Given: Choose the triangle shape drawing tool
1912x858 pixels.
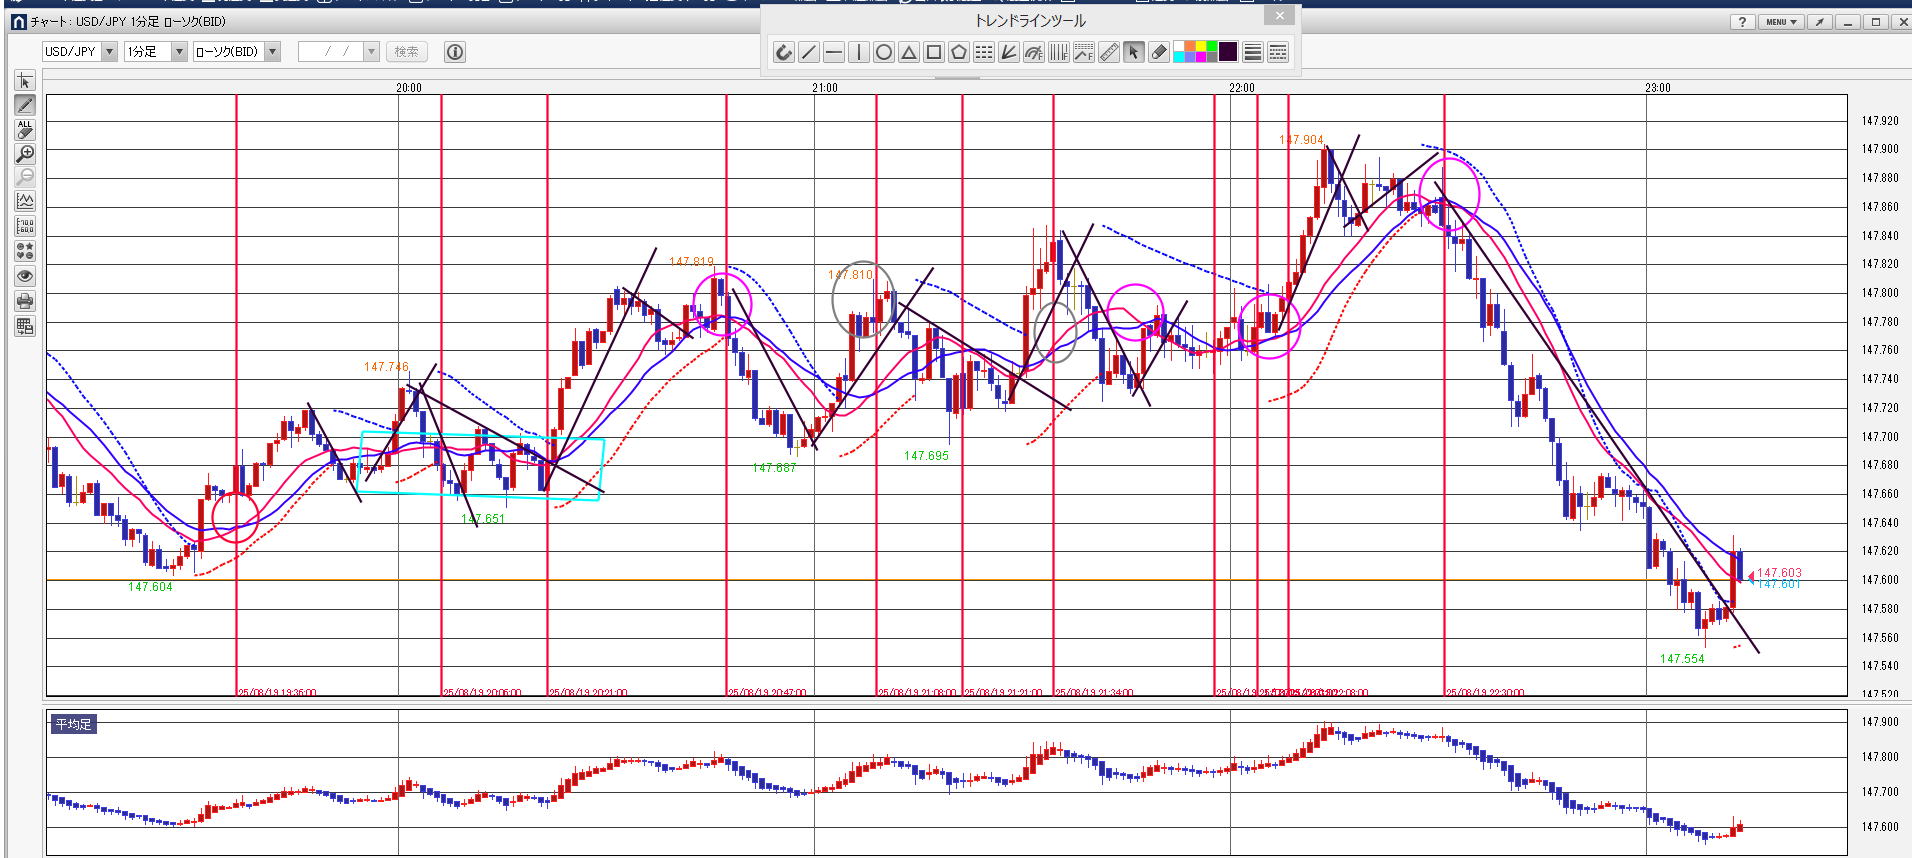Looking at the screenshot, I should click(x=908, y=53).
